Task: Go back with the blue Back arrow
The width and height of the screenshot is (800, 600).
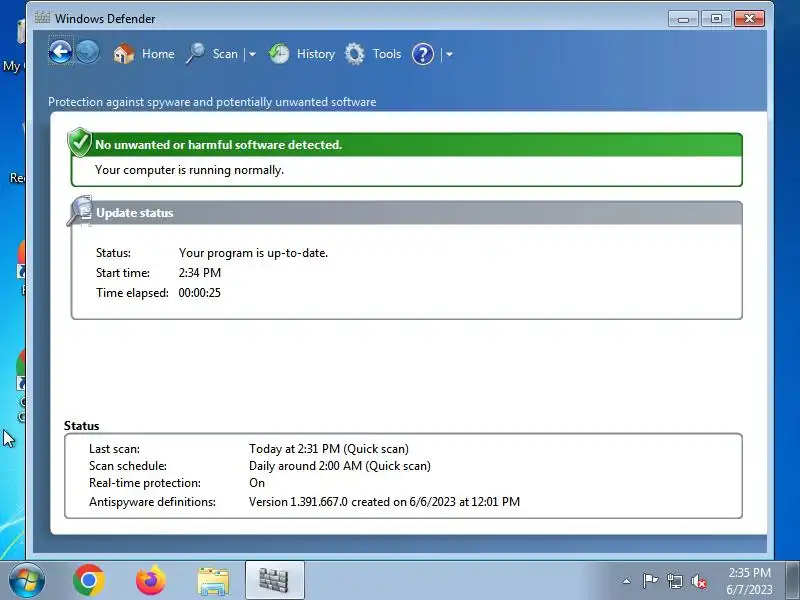Action: tap(60, 52)
